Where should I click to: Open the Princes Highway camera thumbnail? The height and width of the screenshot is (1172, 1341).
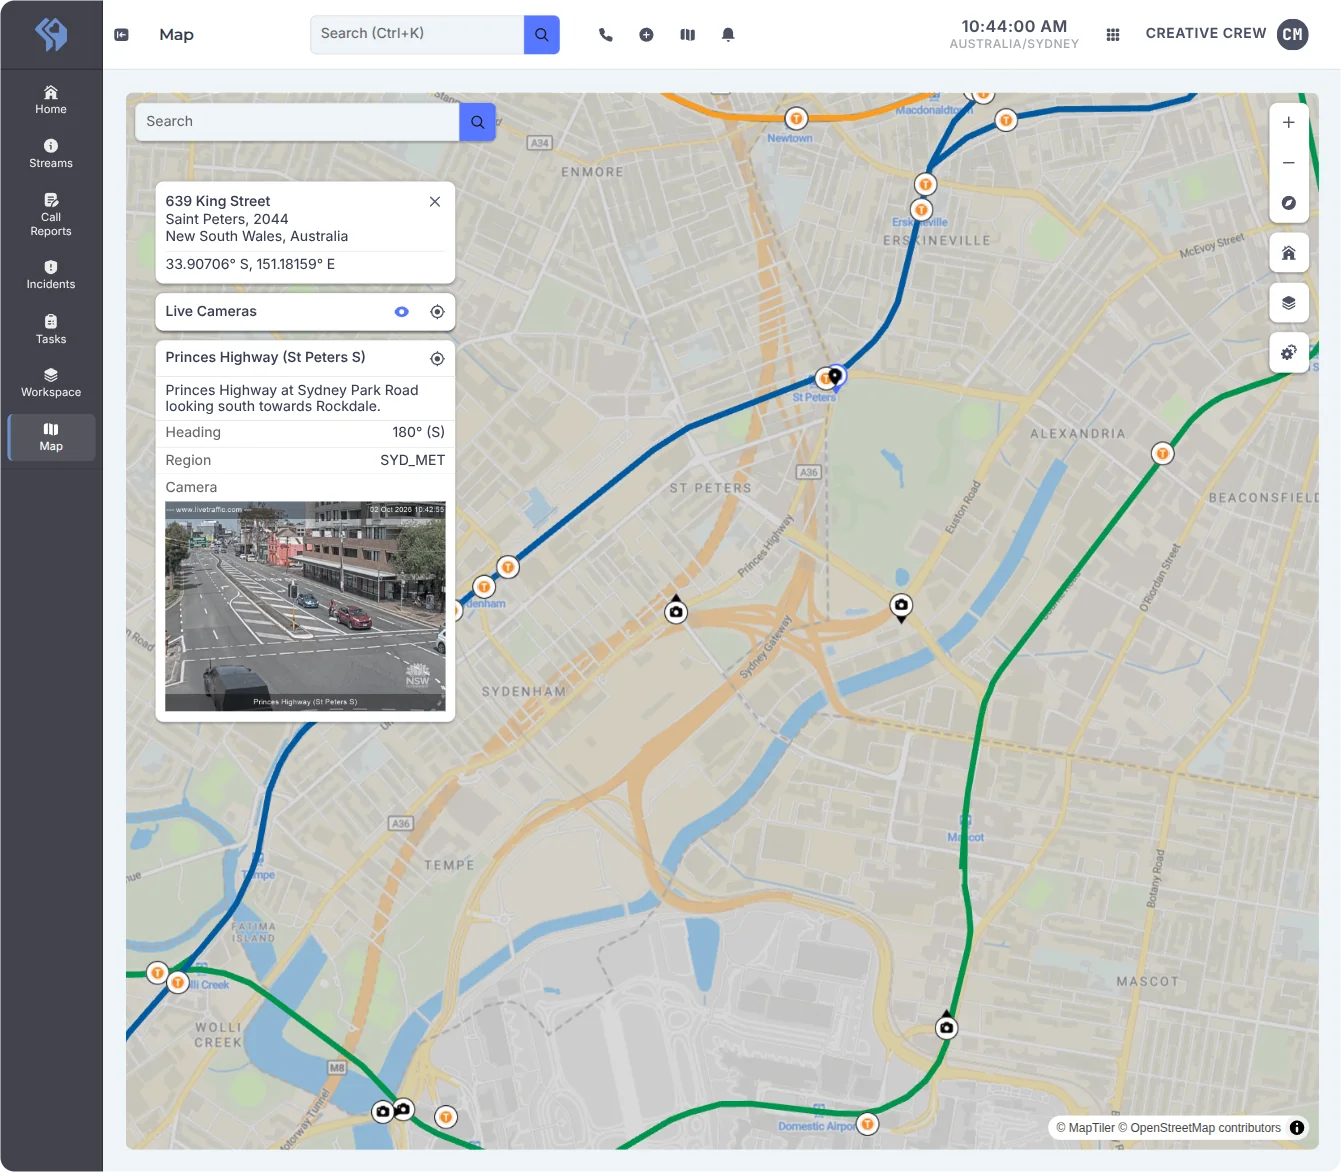point(305,607)
